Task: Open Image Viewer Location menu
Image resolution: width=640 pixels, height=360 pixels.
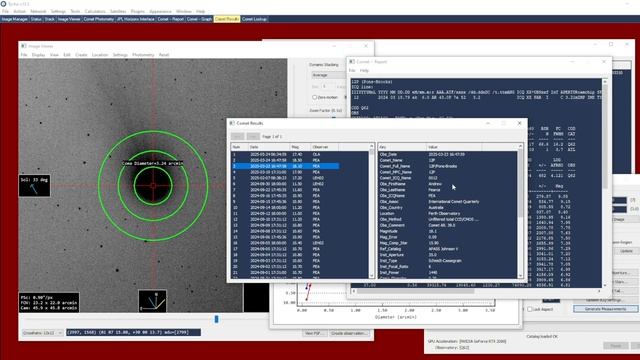Action: coord(100,55)
